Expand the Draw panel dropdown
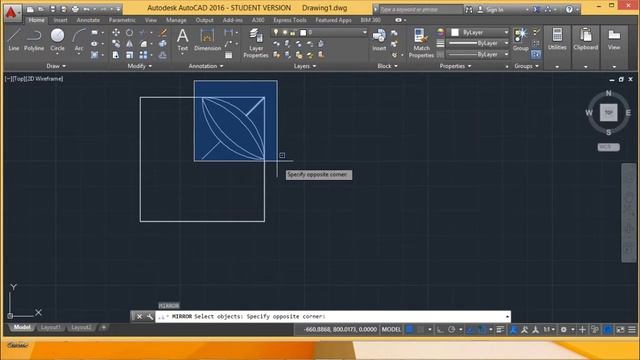640x360 pixels. (56, 66)
